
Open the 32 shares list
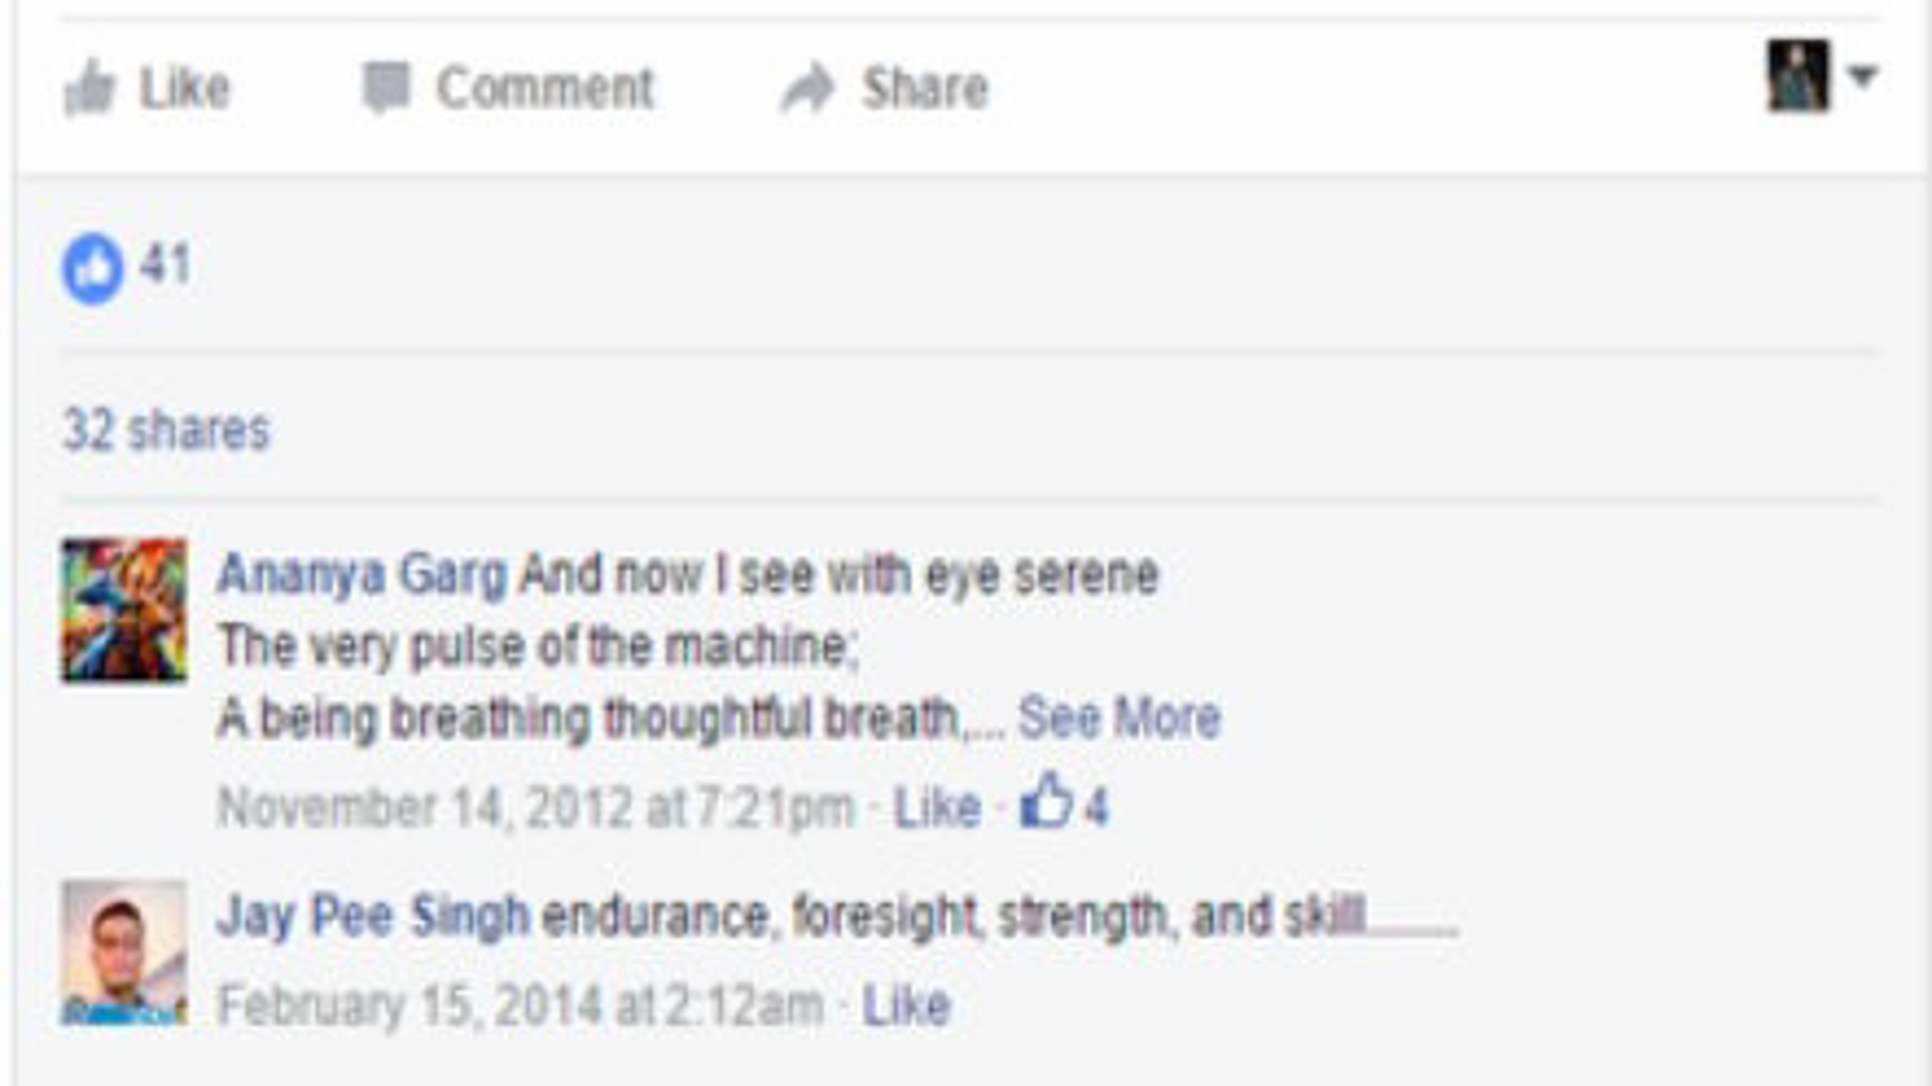[x=166, y=430]
